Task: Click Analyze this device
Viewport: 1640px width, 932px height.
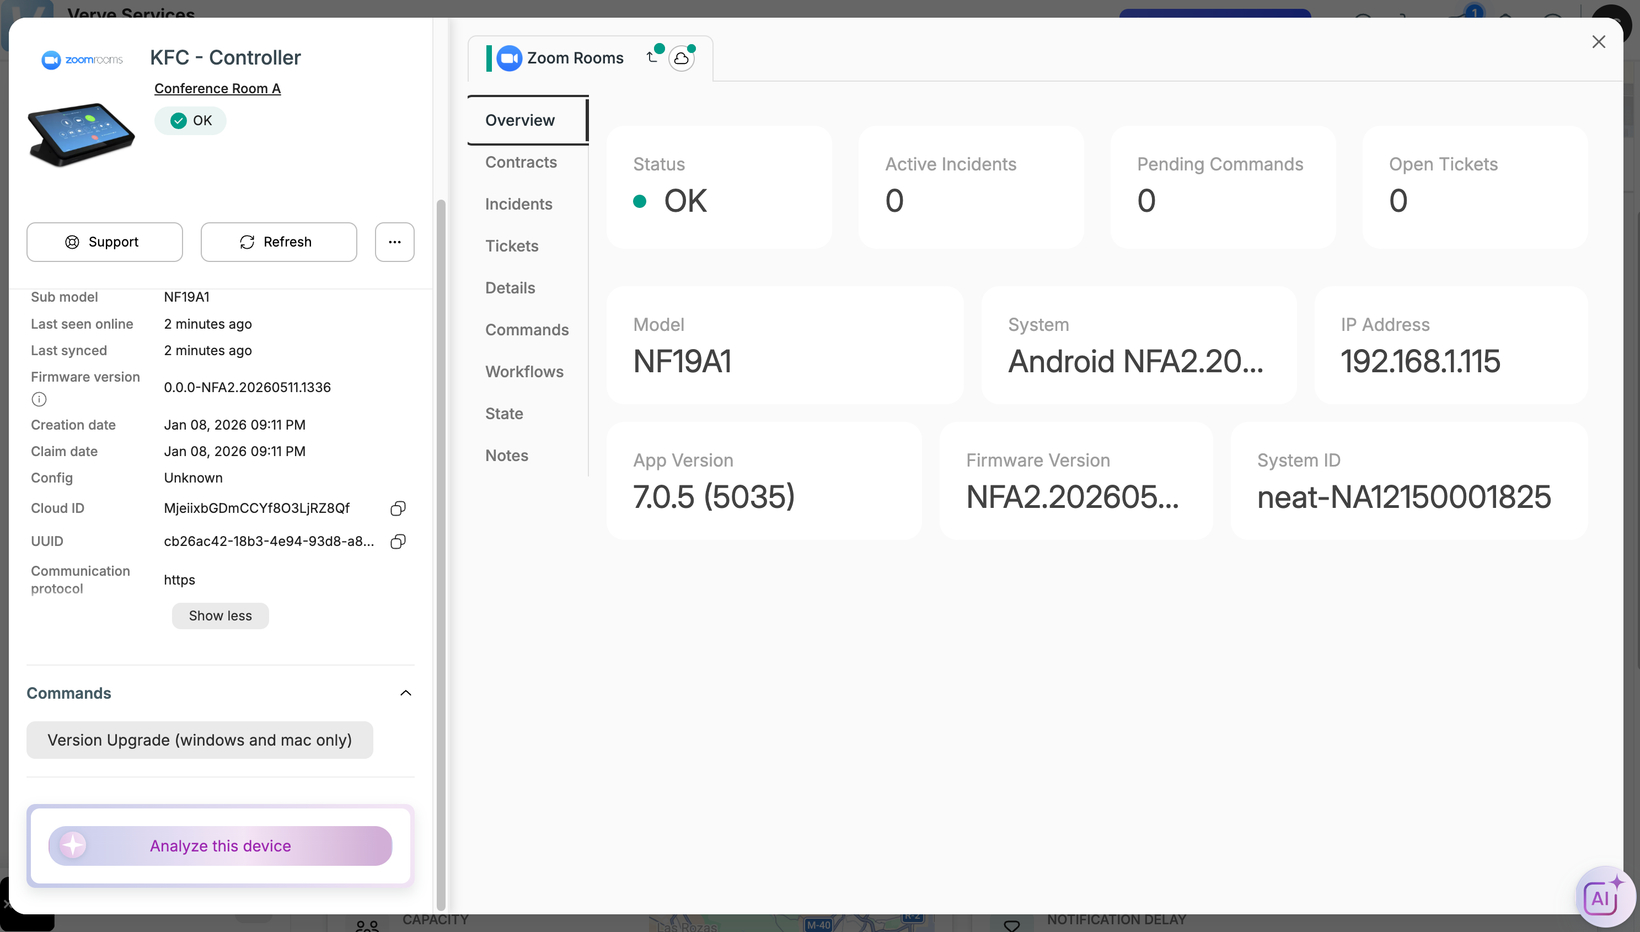Action: pos(220,846)
